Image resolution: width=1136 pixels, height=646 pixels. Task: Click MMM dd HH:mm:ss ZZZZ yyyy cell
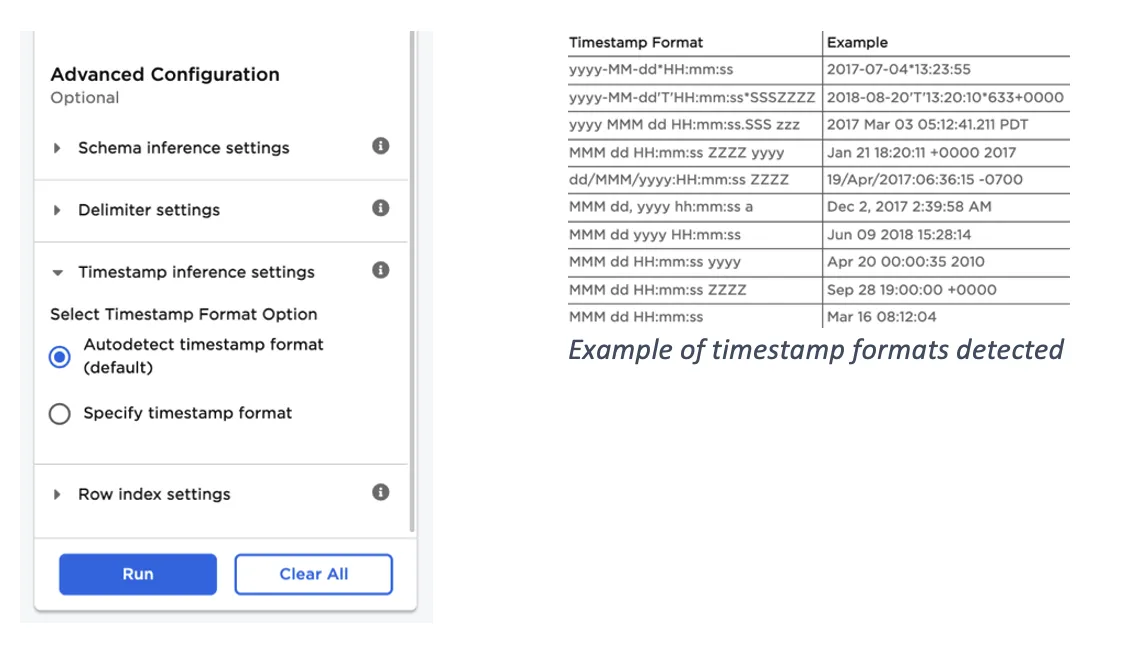pos(676,153)
